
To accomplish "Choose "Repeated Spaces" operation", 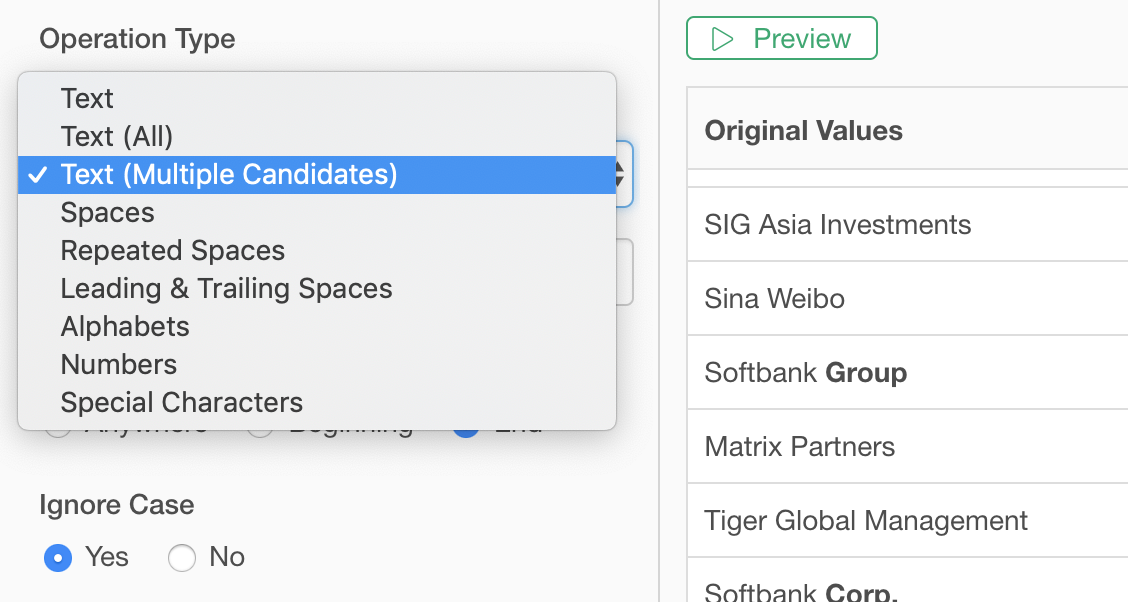I will click(x=172, y=250).
